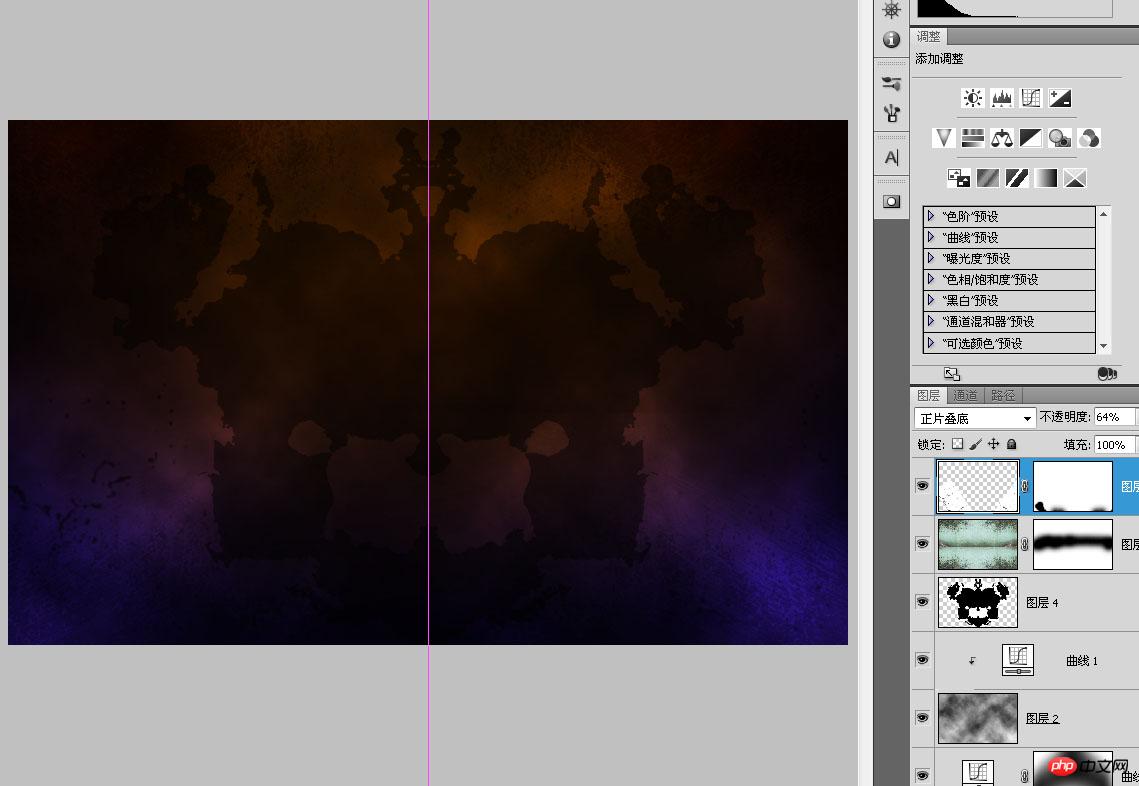Open the Character panel icon
The image size is (1139, 786).
(x=891, y=158)
